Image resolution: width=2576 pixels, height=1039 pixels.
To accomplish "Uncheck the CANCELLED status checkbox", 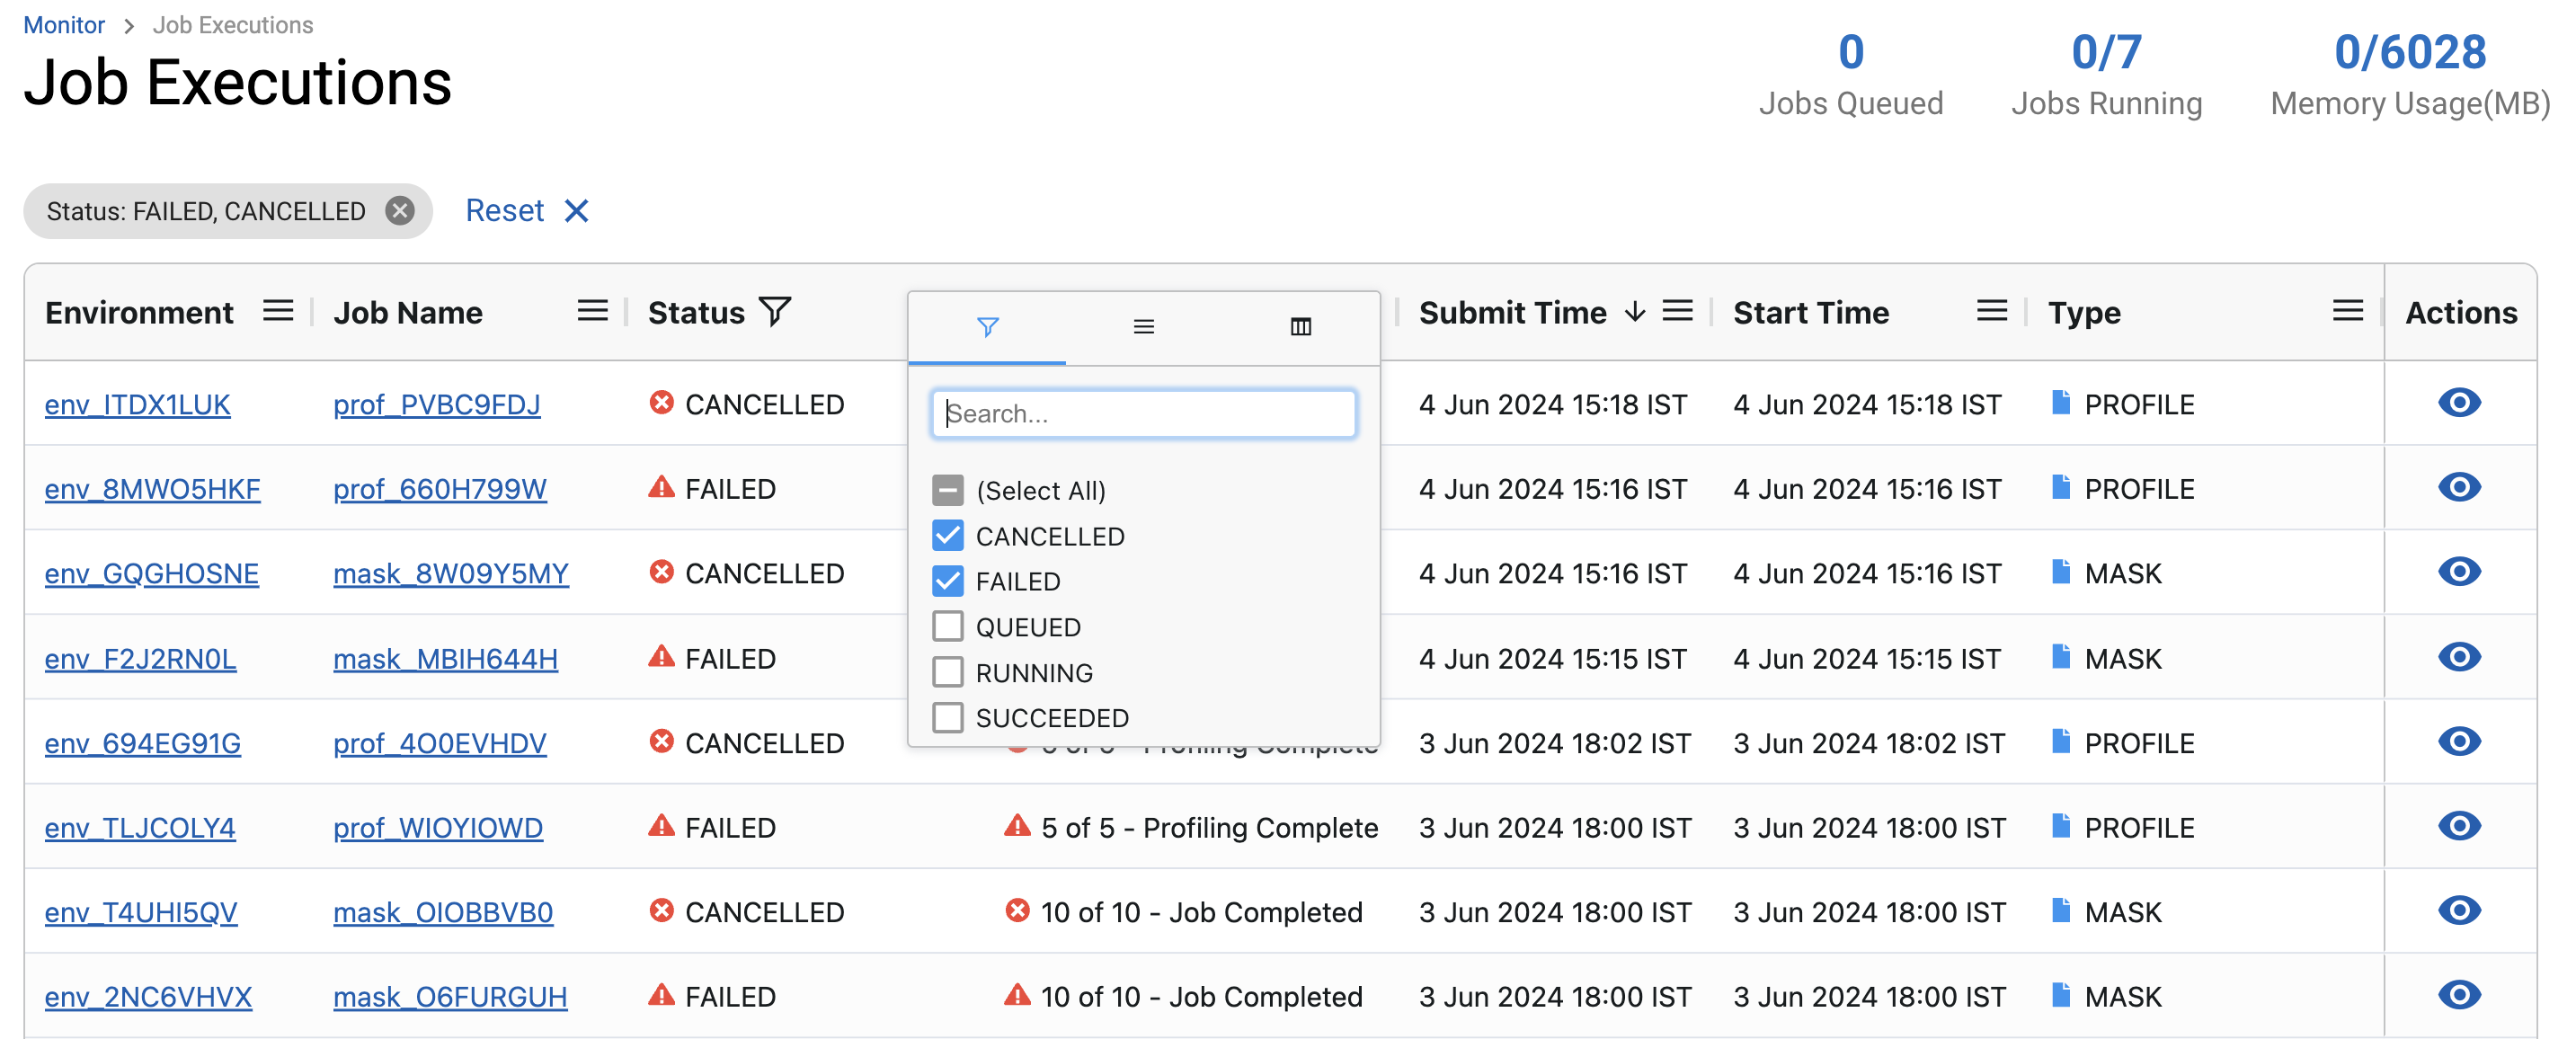I will pos(947,536).
